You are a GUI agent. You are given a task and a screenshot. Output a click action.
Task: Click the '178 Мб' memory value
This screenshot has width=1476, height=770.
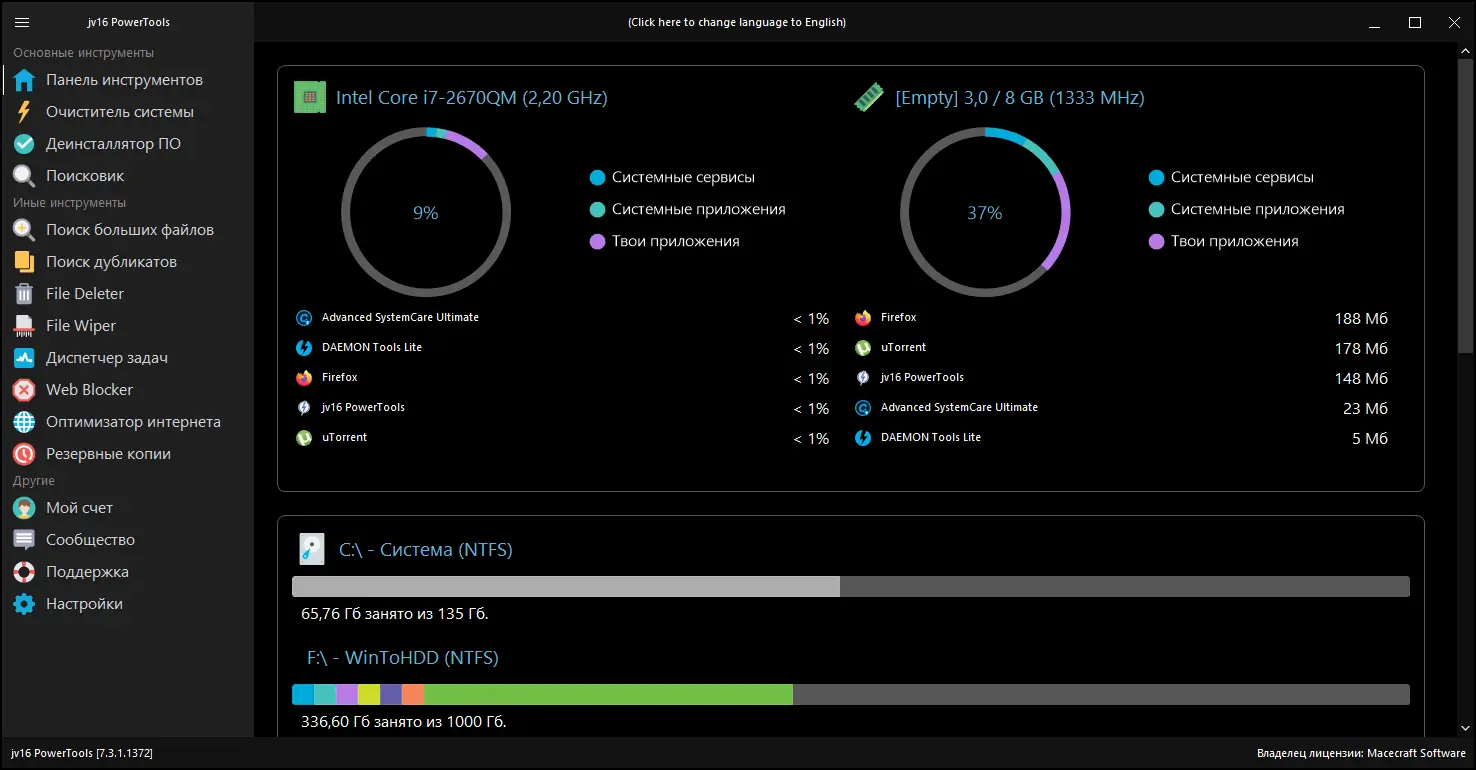pos(1361,349)
